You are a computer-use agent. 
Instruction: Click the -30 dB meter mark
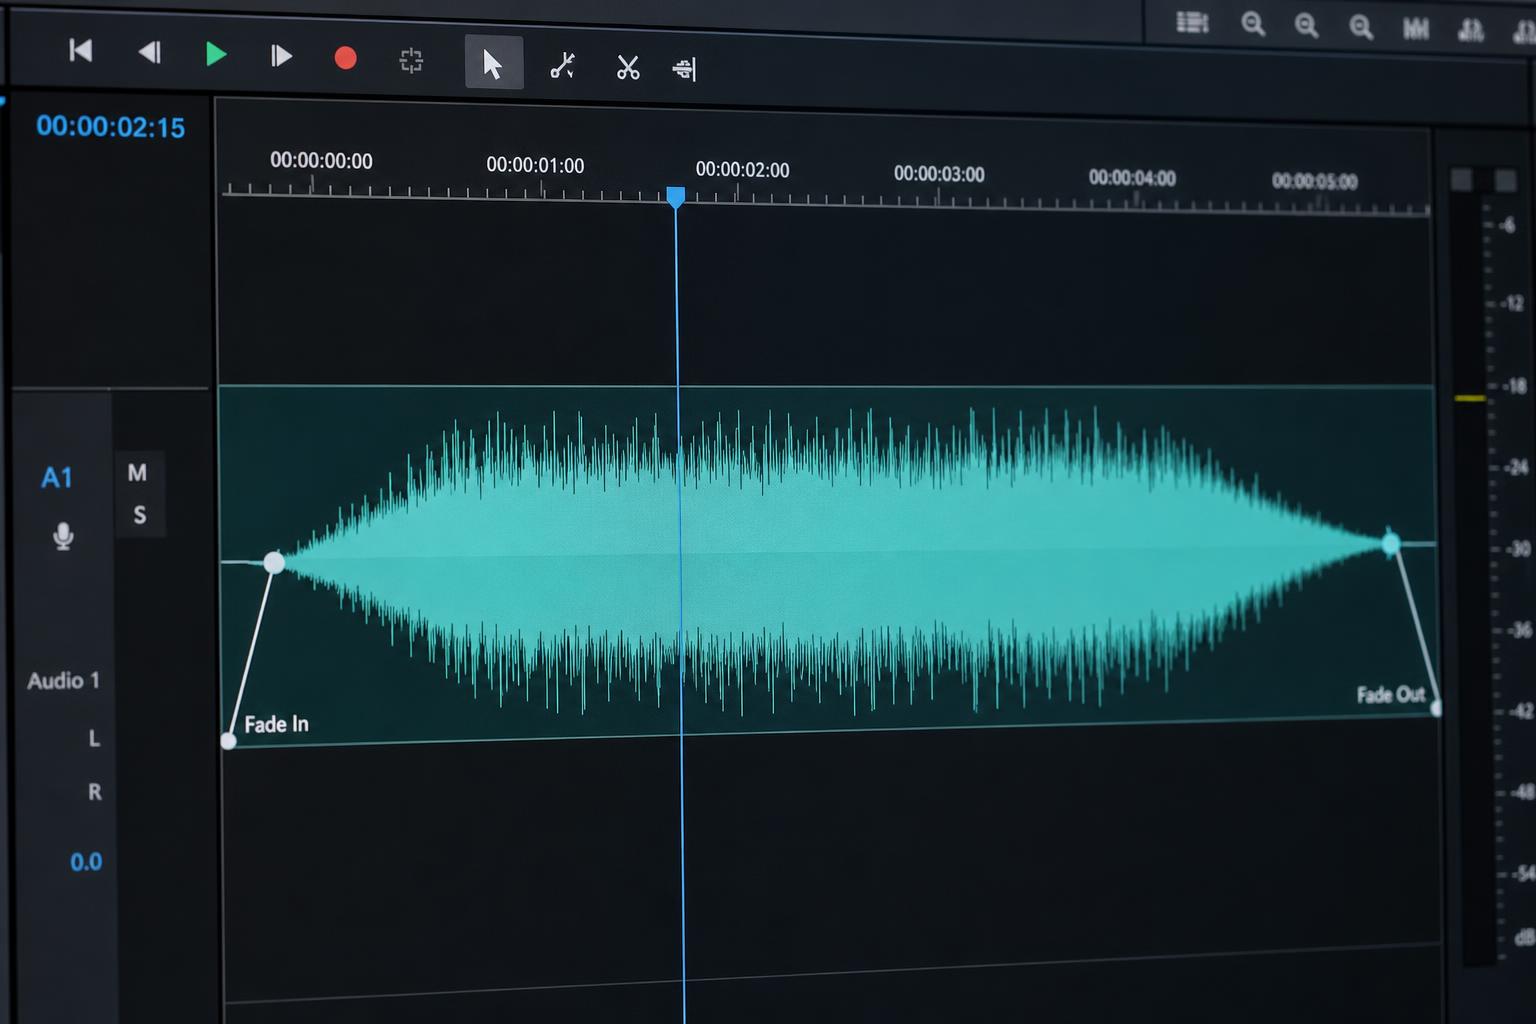[x=1517, y=549]
